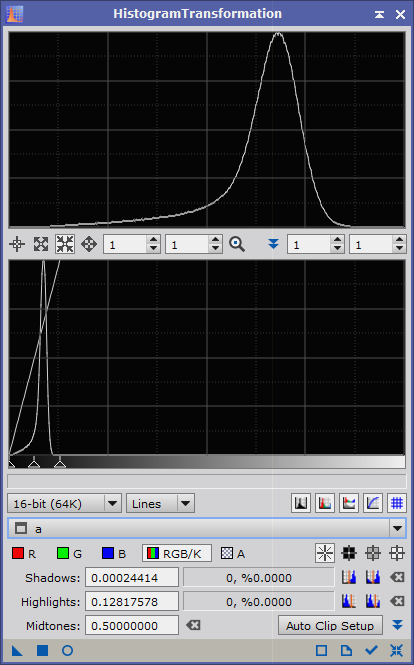Image resolution: width=414 pixels, height=665 pixels.
Task: Toggle the grid display icon
Action: tap(397, 503)
